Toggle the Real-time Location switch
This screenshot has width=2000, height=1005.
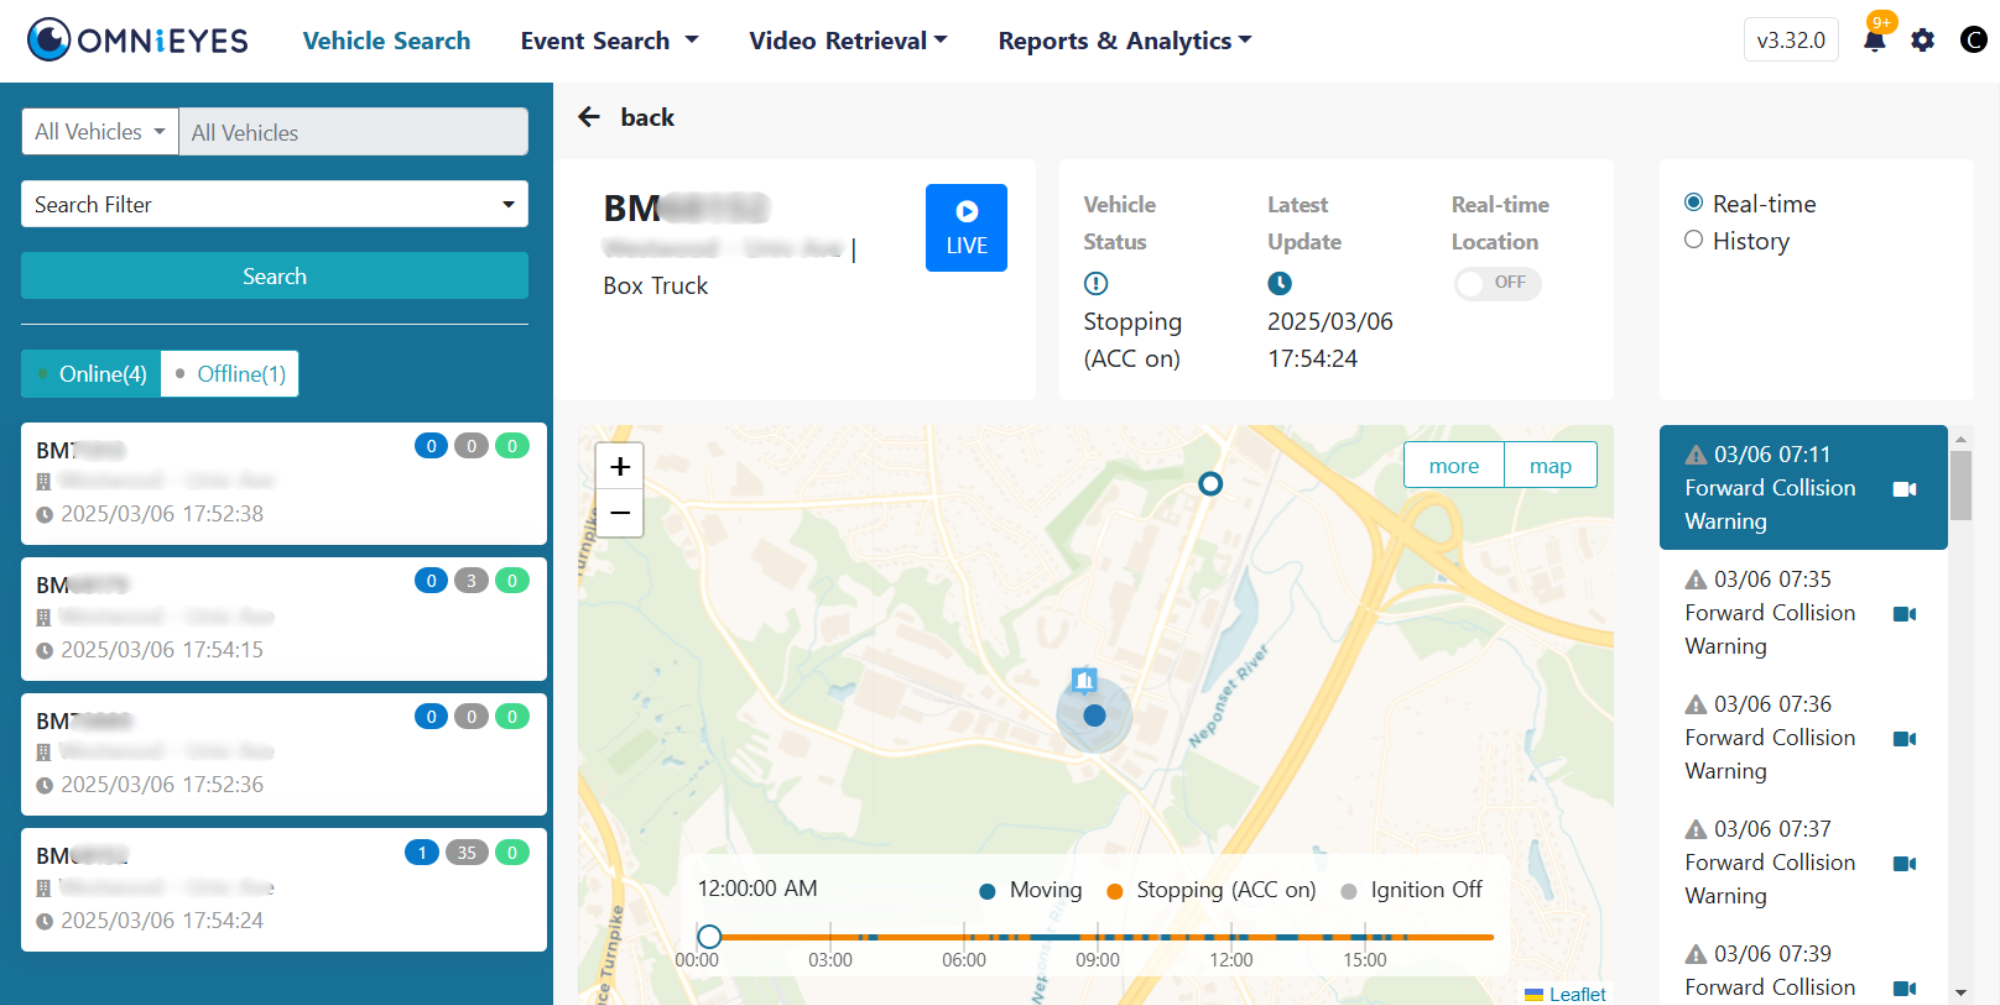coord(1497,283)
